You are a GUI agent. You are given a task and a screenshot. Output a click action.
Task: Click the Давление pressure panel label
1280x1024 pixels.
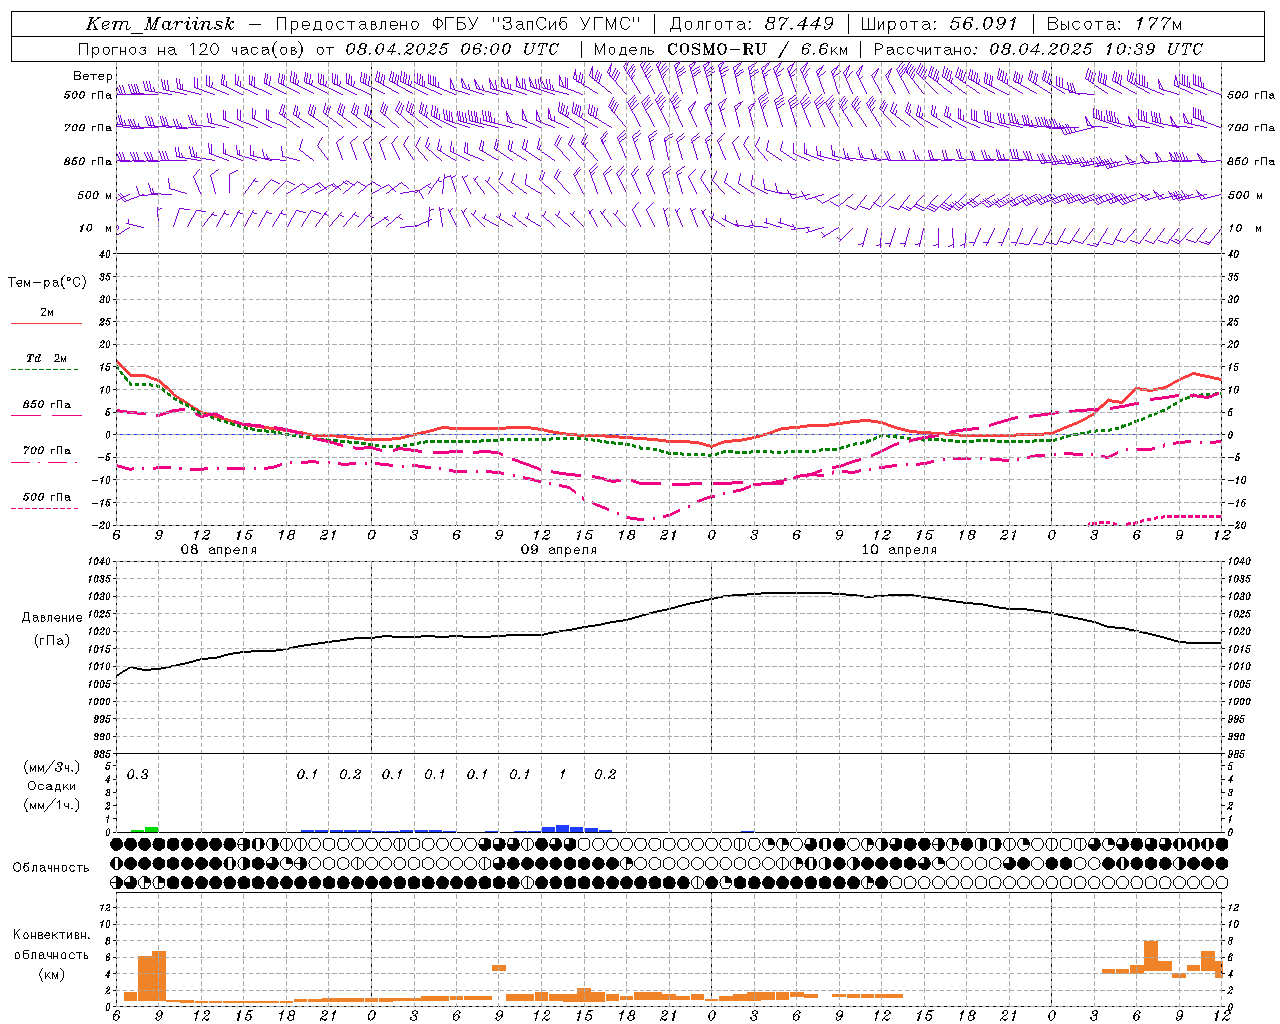click(52, 618)
